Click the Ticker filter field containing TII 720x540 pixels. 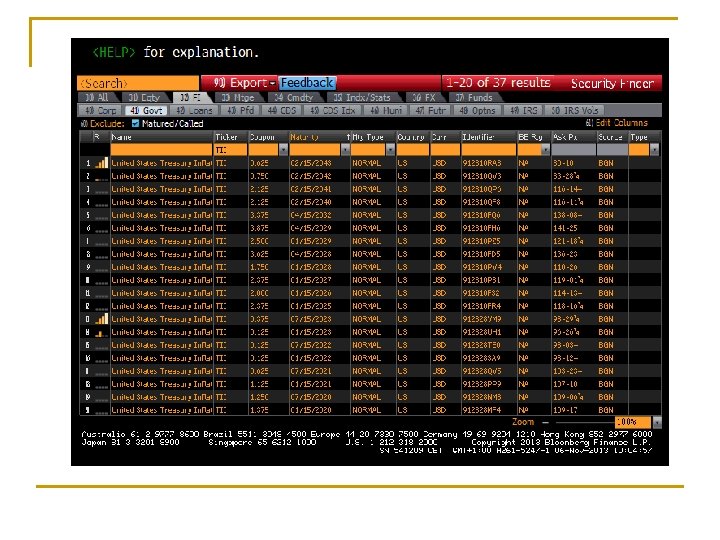point(231,150)
